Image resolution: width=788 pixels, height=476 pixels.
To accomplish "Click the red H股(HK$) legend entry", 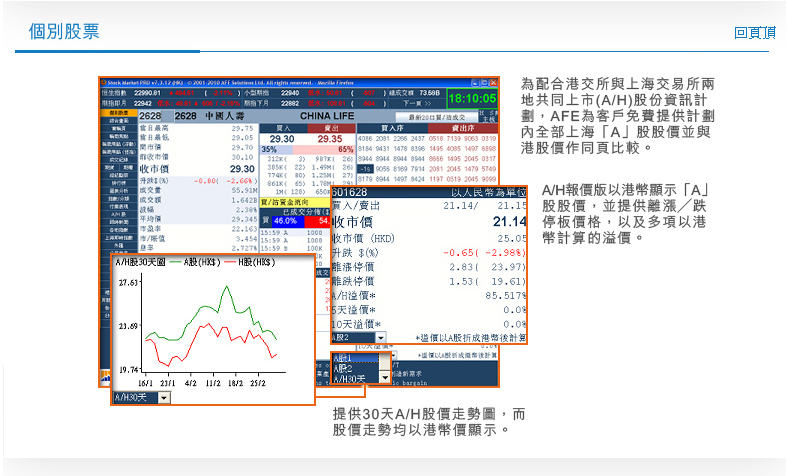I will [x=250, y=262].
